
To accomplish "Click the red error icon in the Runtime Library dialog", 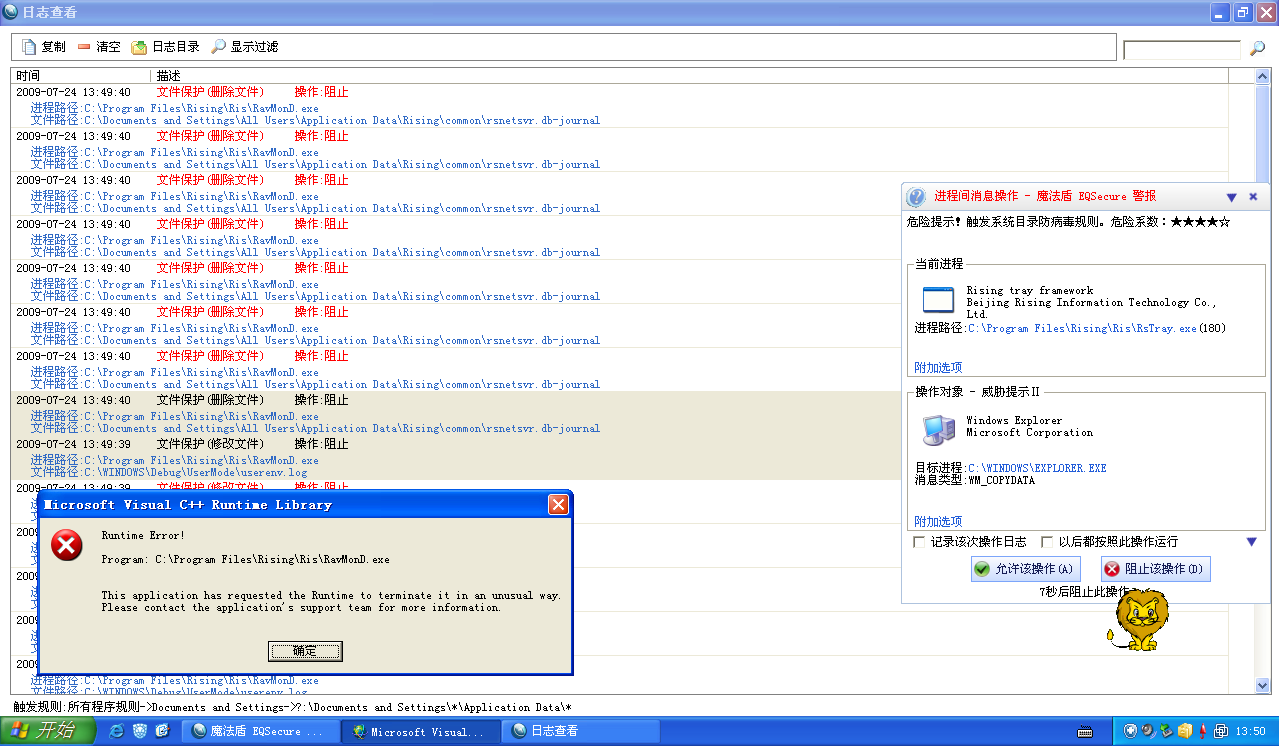I will 67,546.
